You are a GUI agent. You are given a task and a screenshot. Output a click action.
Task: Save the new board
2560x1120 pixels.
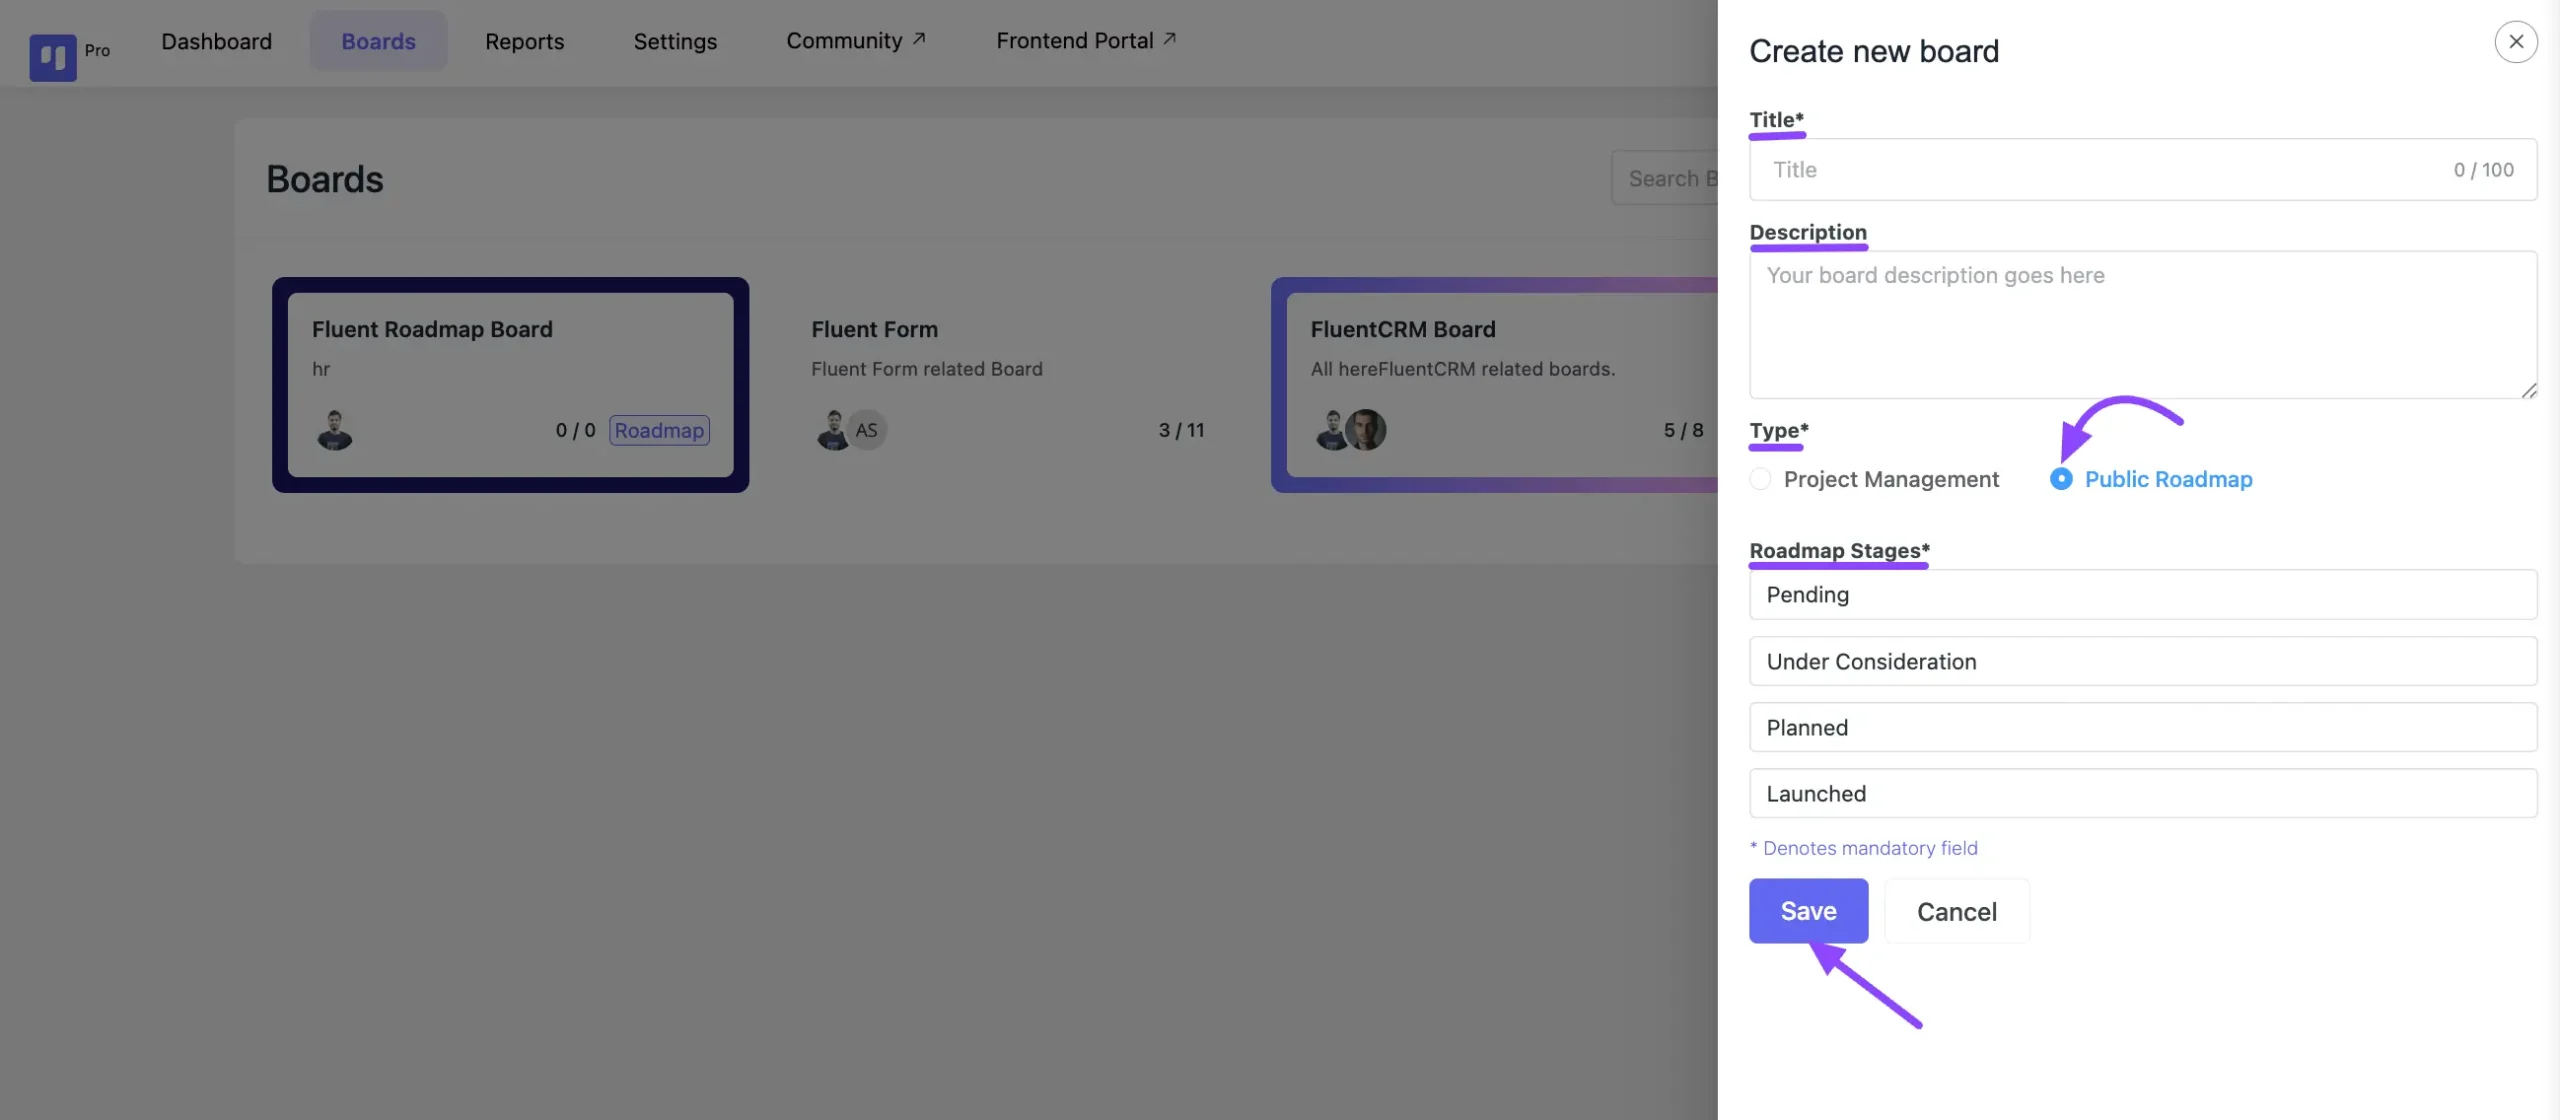pyautogui.click(x=1808, y=911)
